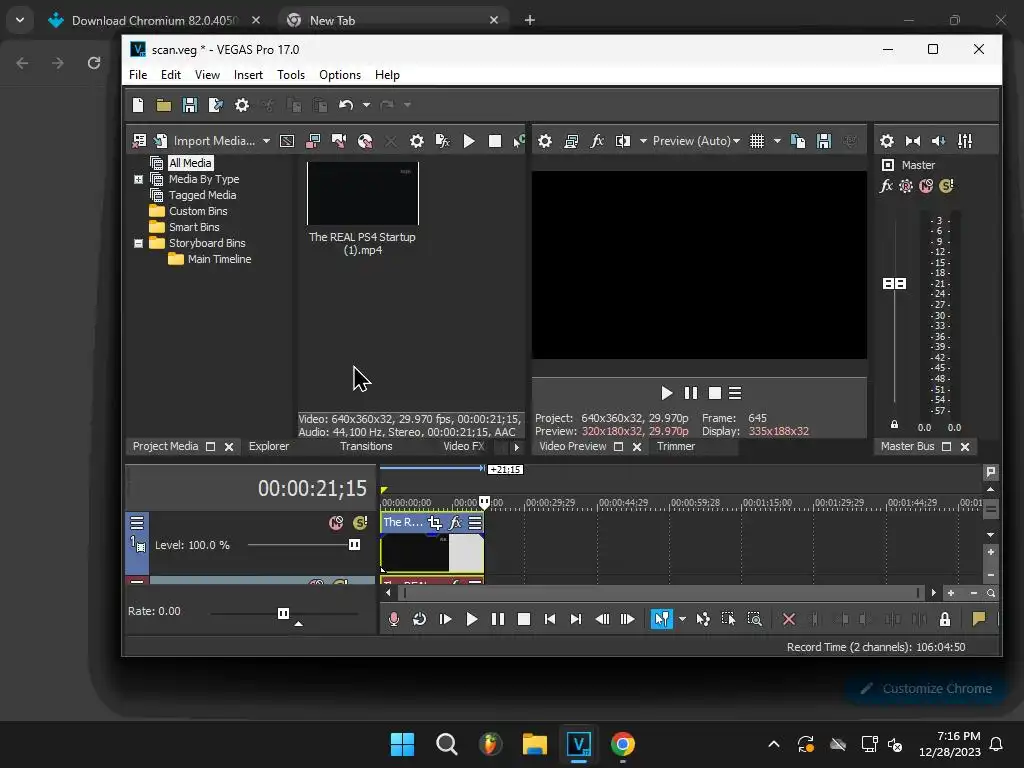Go to end of timeline button

(575, 619)
